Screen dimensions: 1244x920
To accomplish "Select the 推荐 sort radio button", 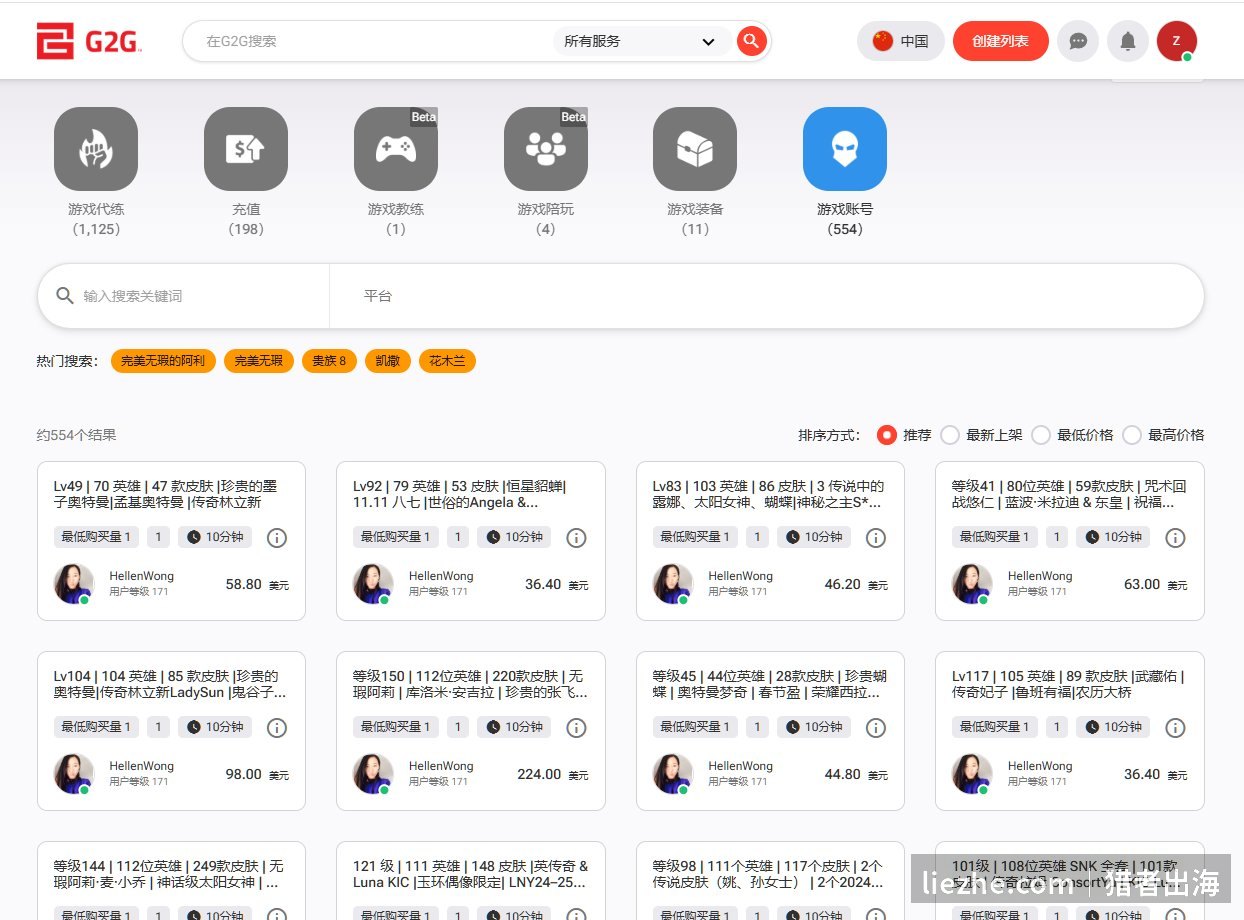I will [x=886, y=435].
